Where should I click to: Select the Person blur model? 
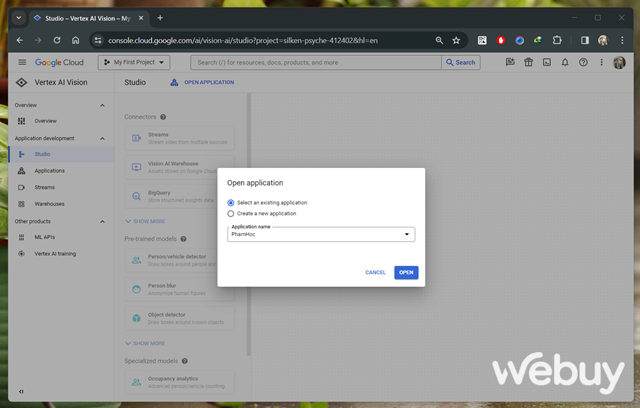tap(180, 289)
